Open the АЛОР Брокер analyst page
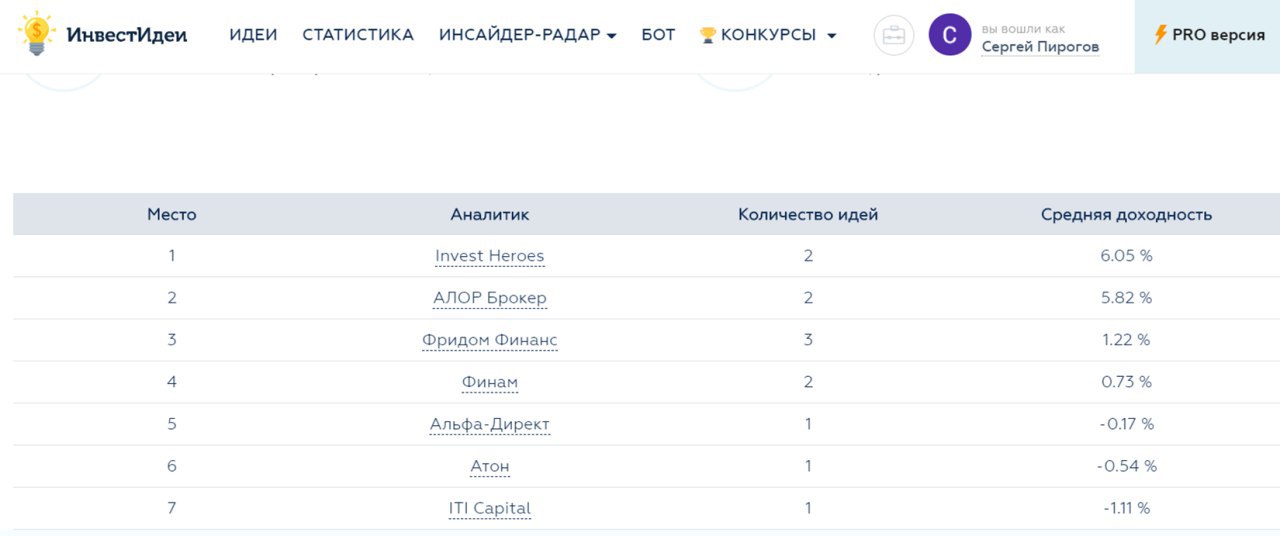1280x536 pixels. (490, 298)
